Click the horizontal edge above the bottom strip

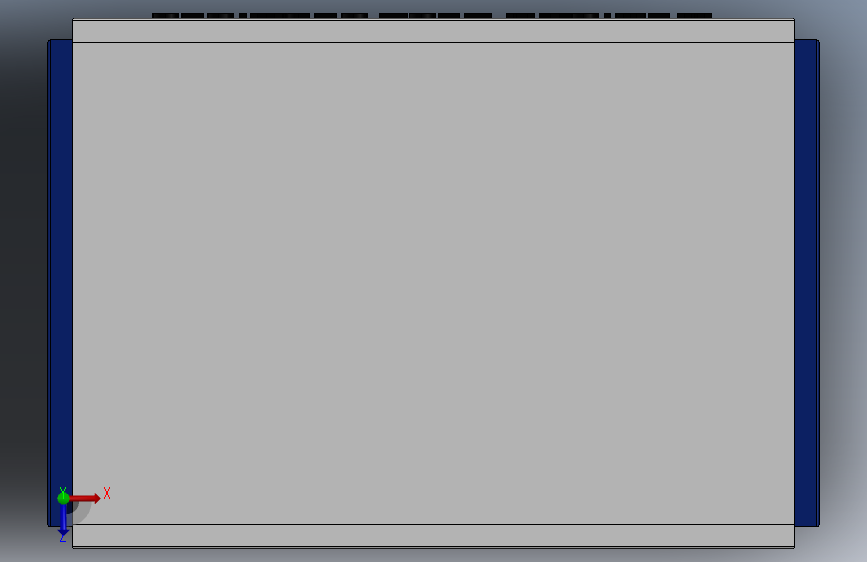(434, 524)
